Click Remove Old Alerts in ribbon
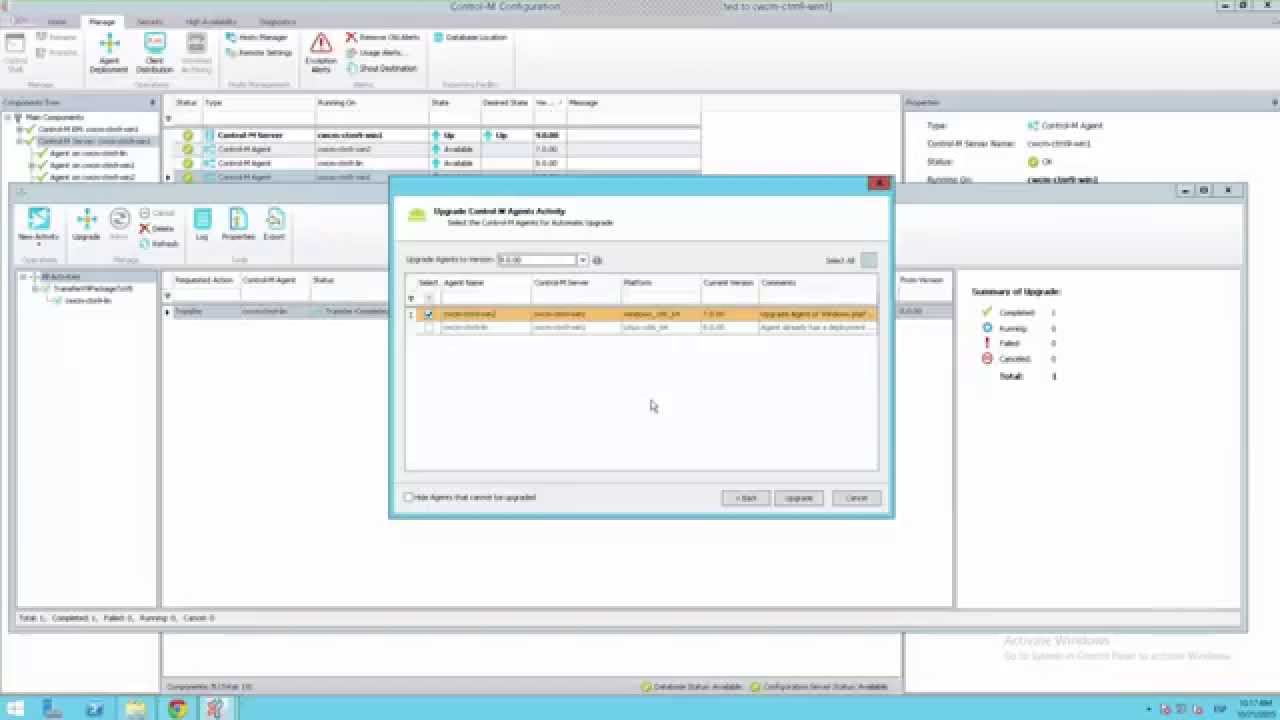The image size is (1280, 720). pyautogui.click(x=383, y=37)
